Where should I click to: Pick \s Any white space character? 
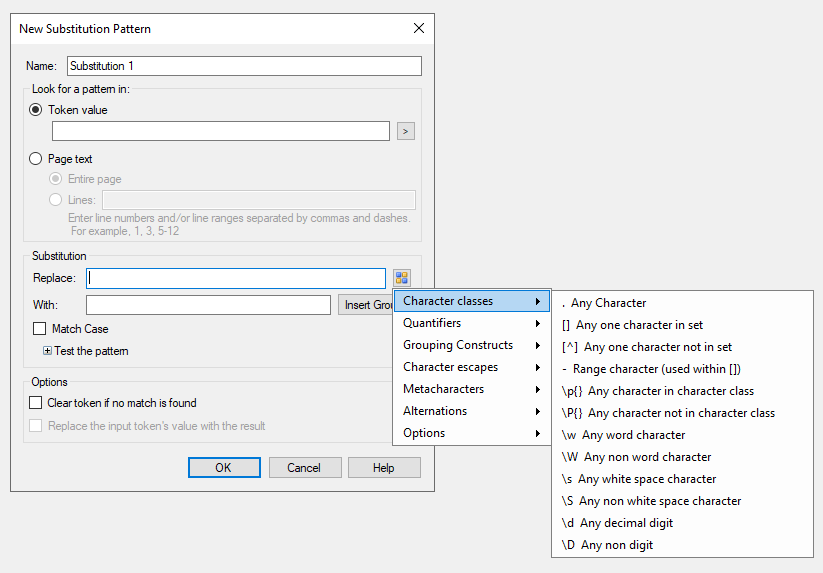pyautogui.click(x=638, y=479)
